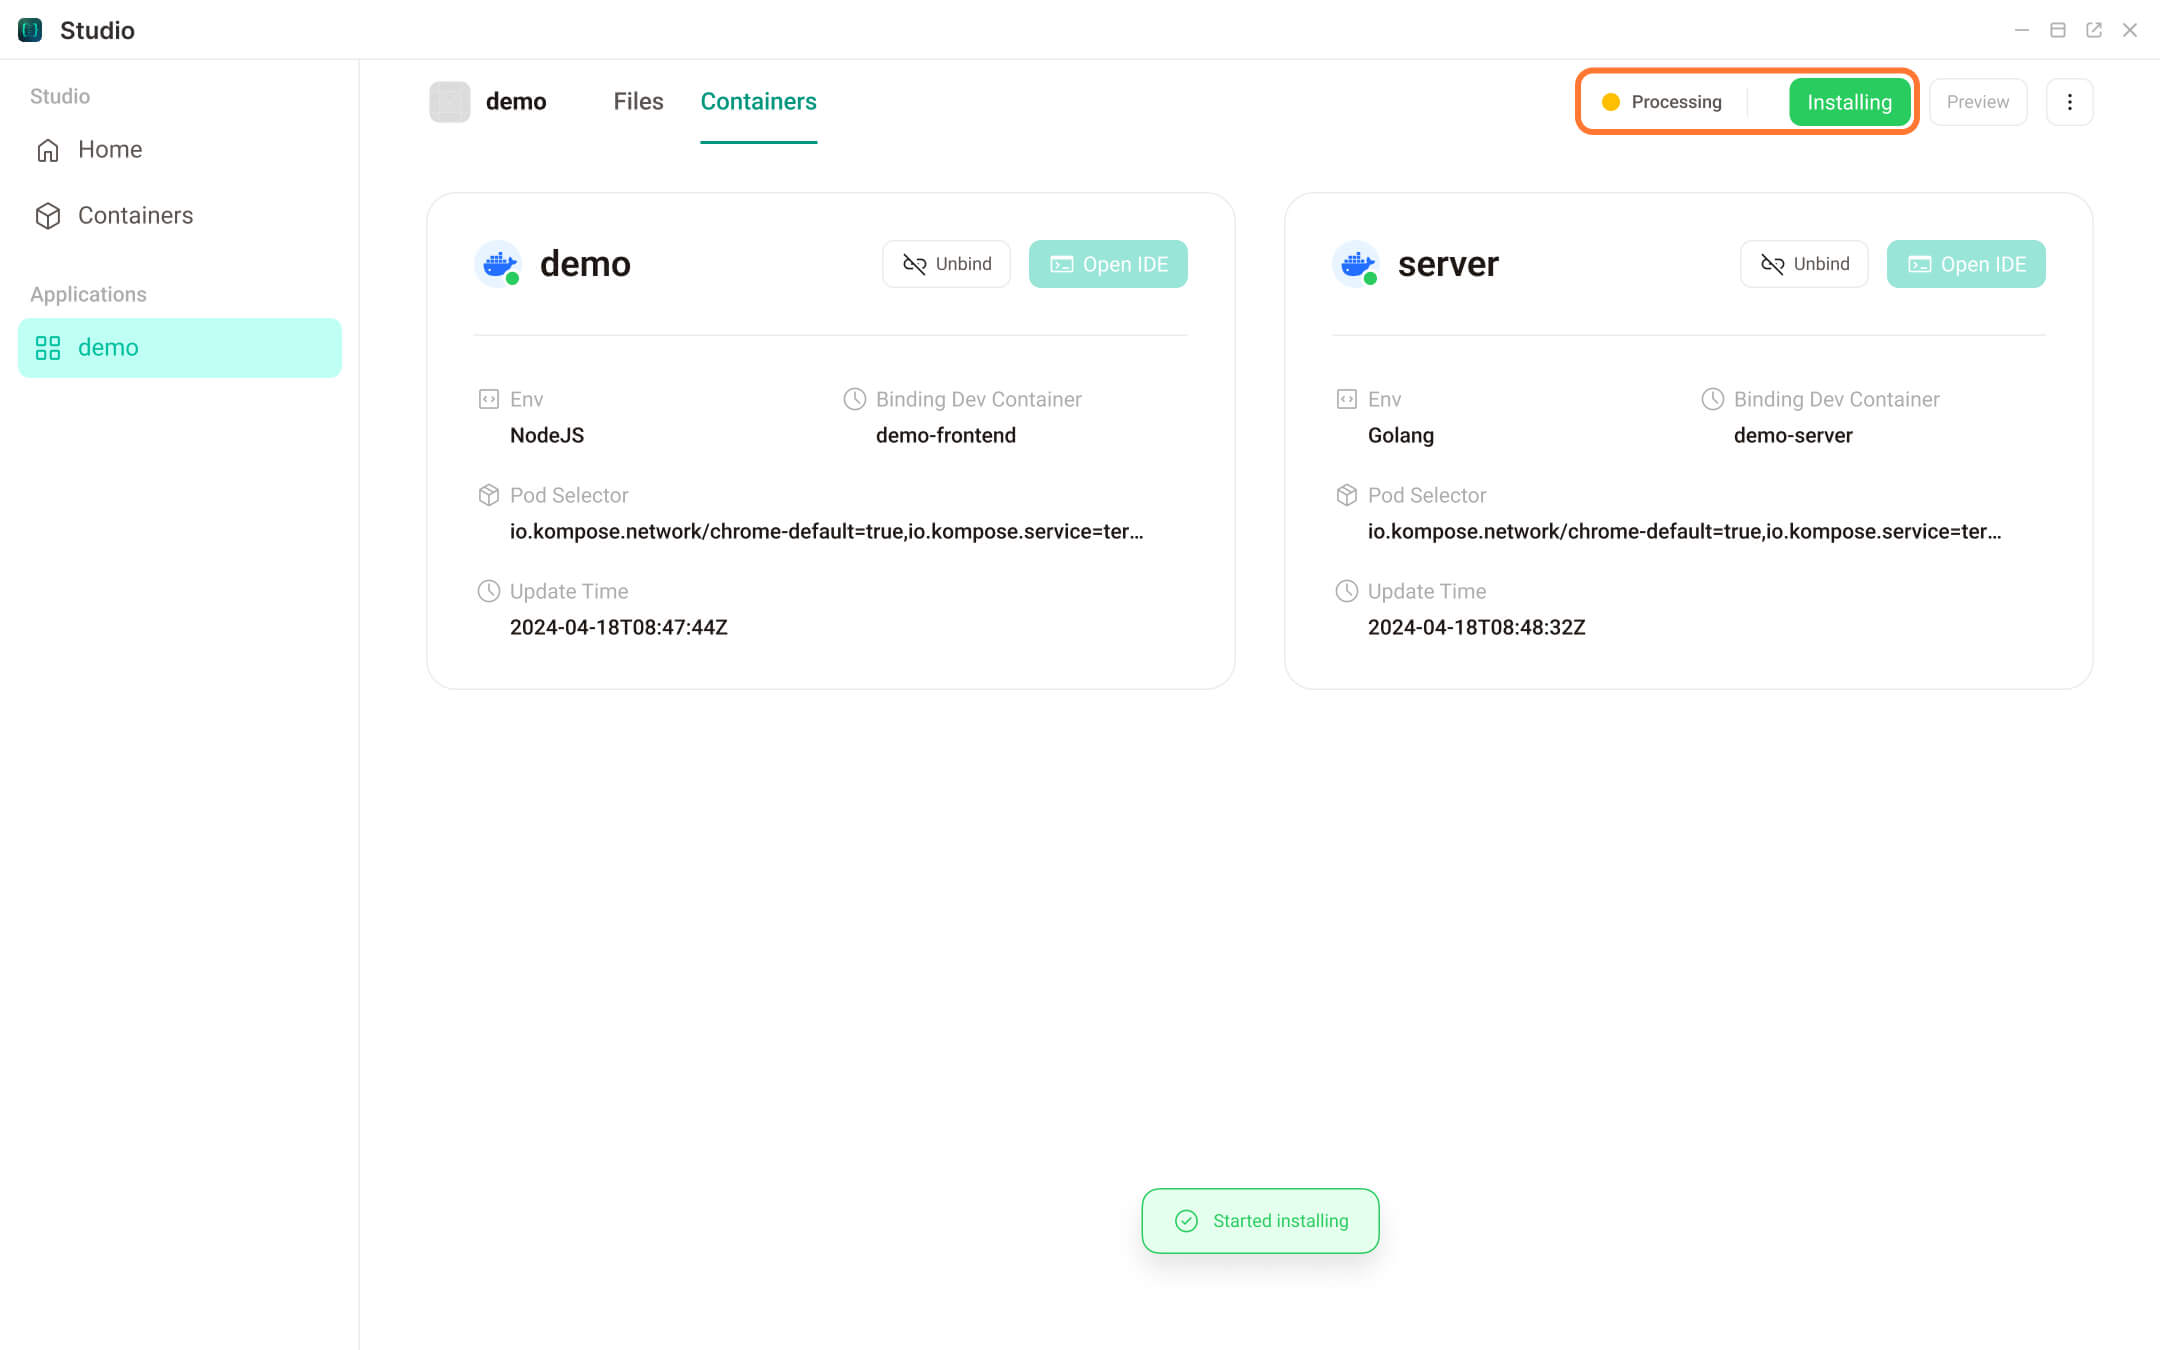Dismiss the Started installing toast notification
The image size is (2160, 1350).
coord(1260,1221)
